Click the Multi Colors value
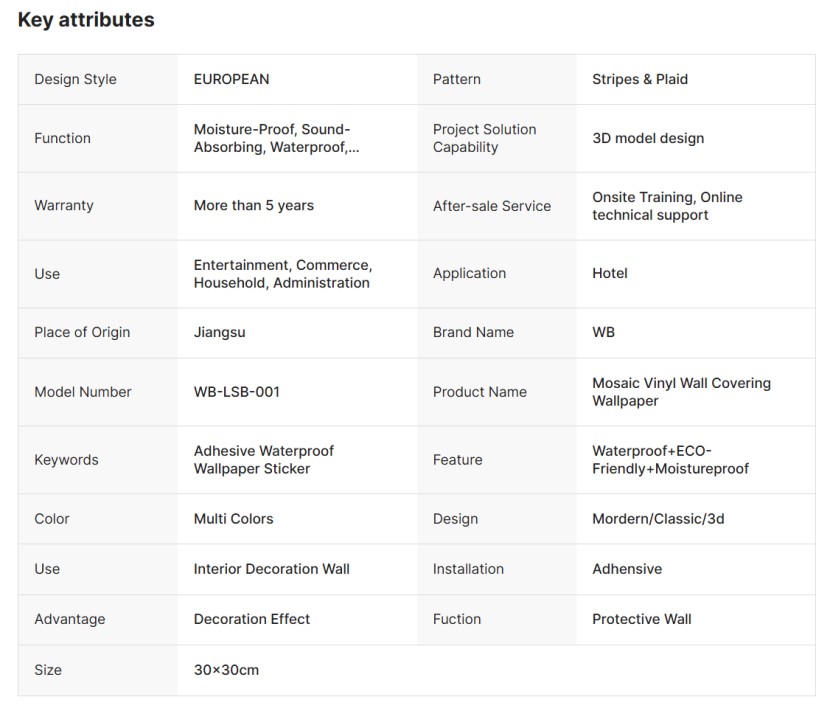Viewport: 830px width, 711px height. click(233, 519)
